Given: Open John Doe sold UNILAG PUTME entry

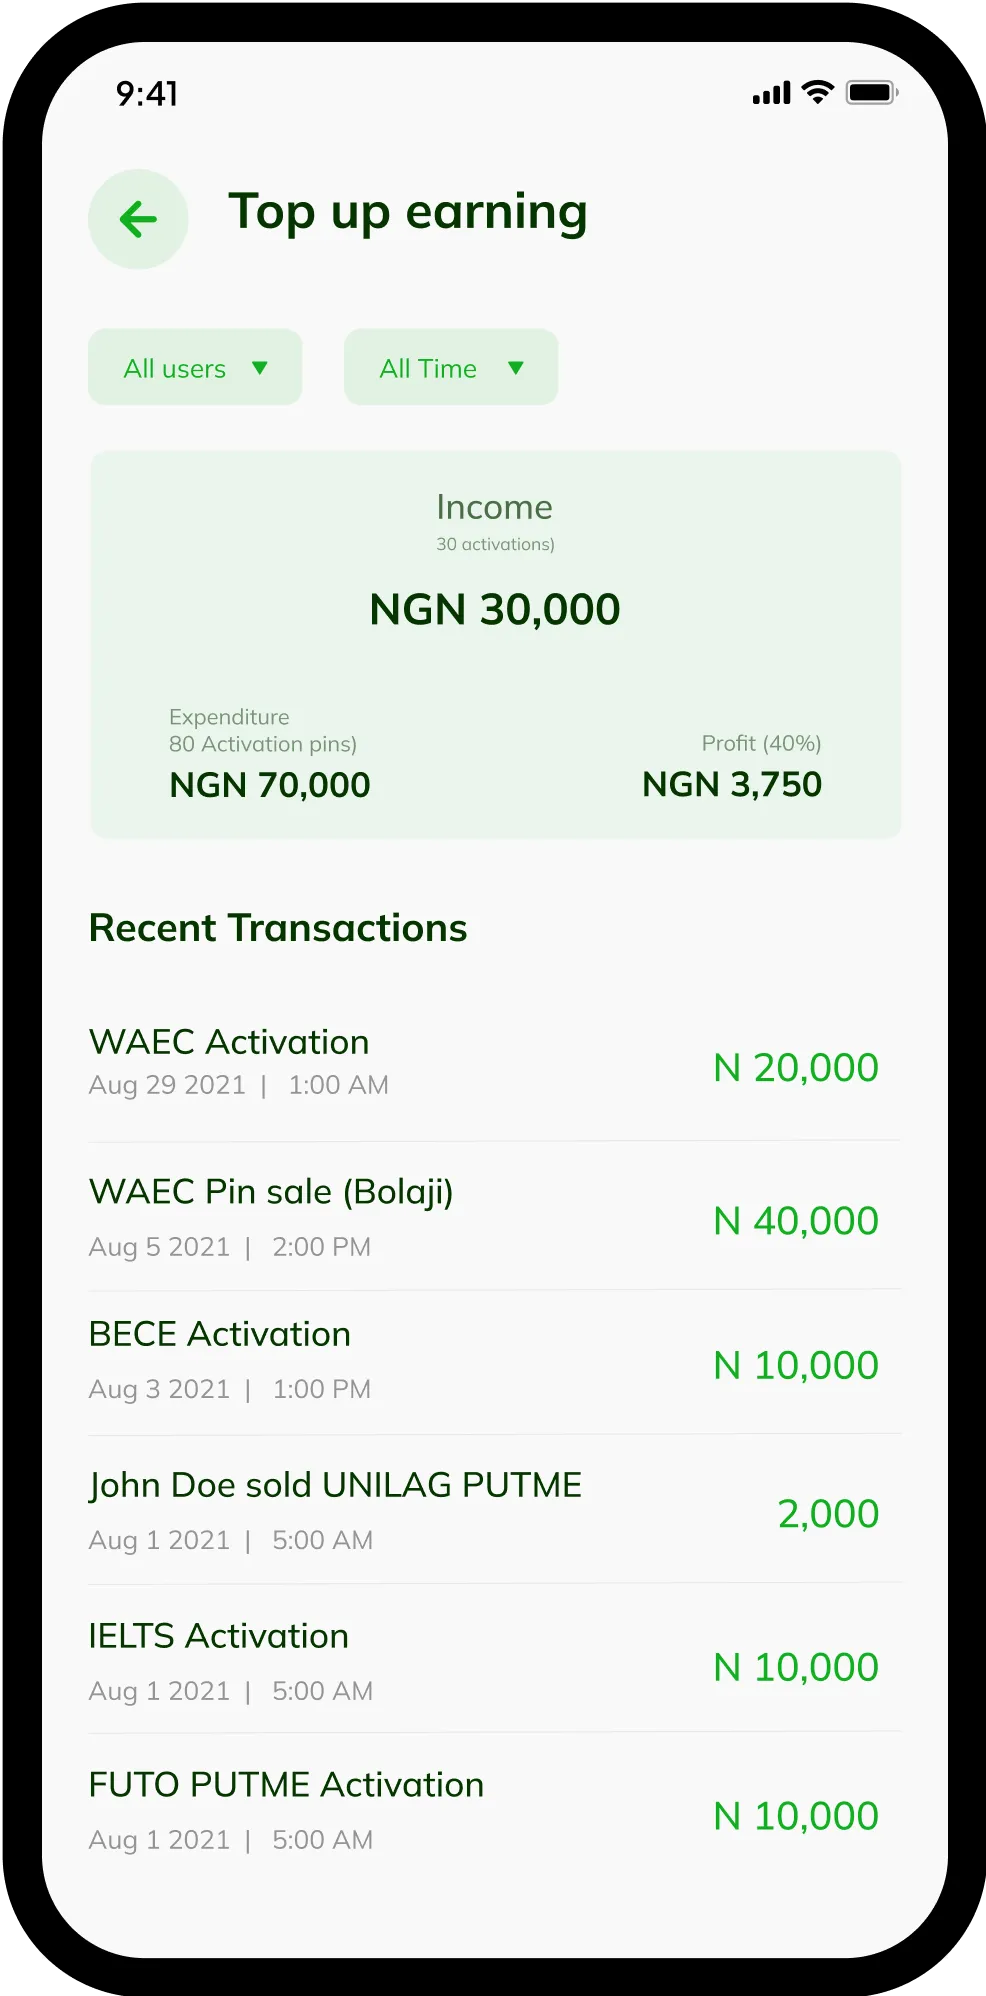Looking at the screenshot, I should click(x=495, y=1510).
